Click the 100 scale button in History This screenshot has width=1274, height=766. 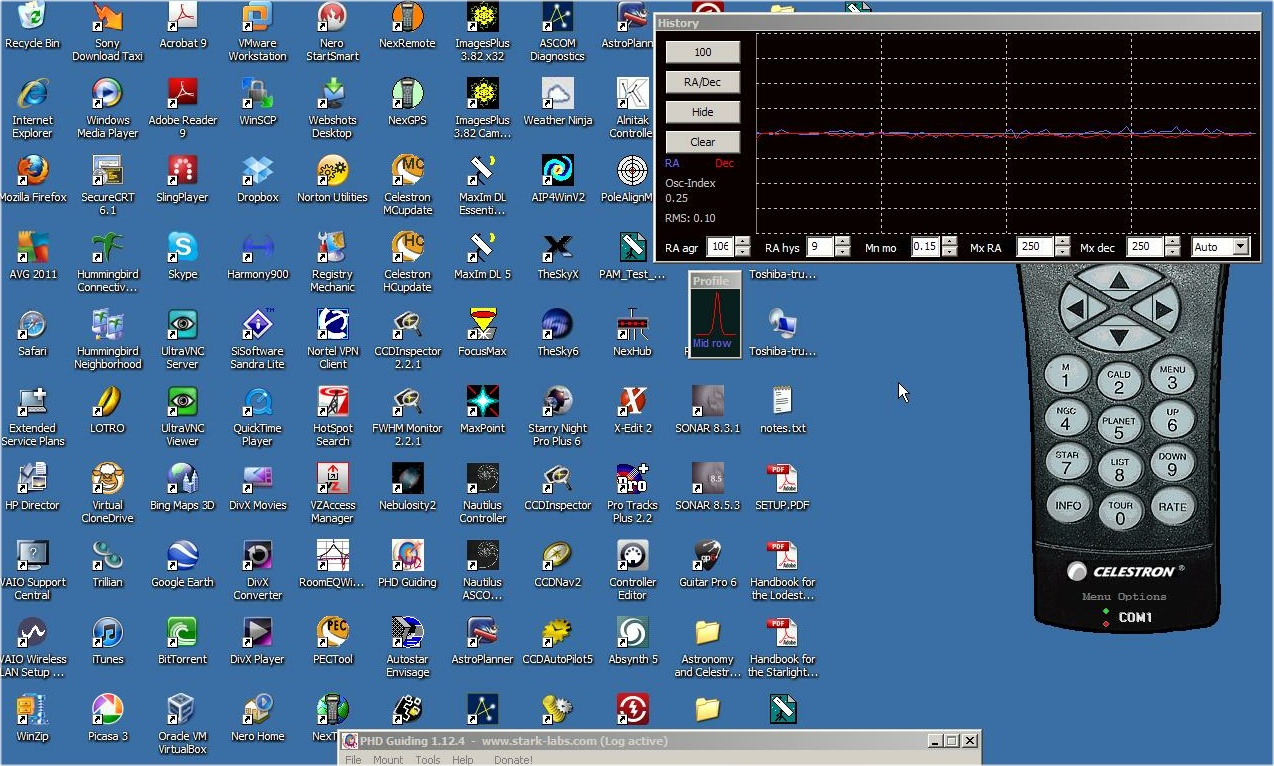[x=703, y=52]
